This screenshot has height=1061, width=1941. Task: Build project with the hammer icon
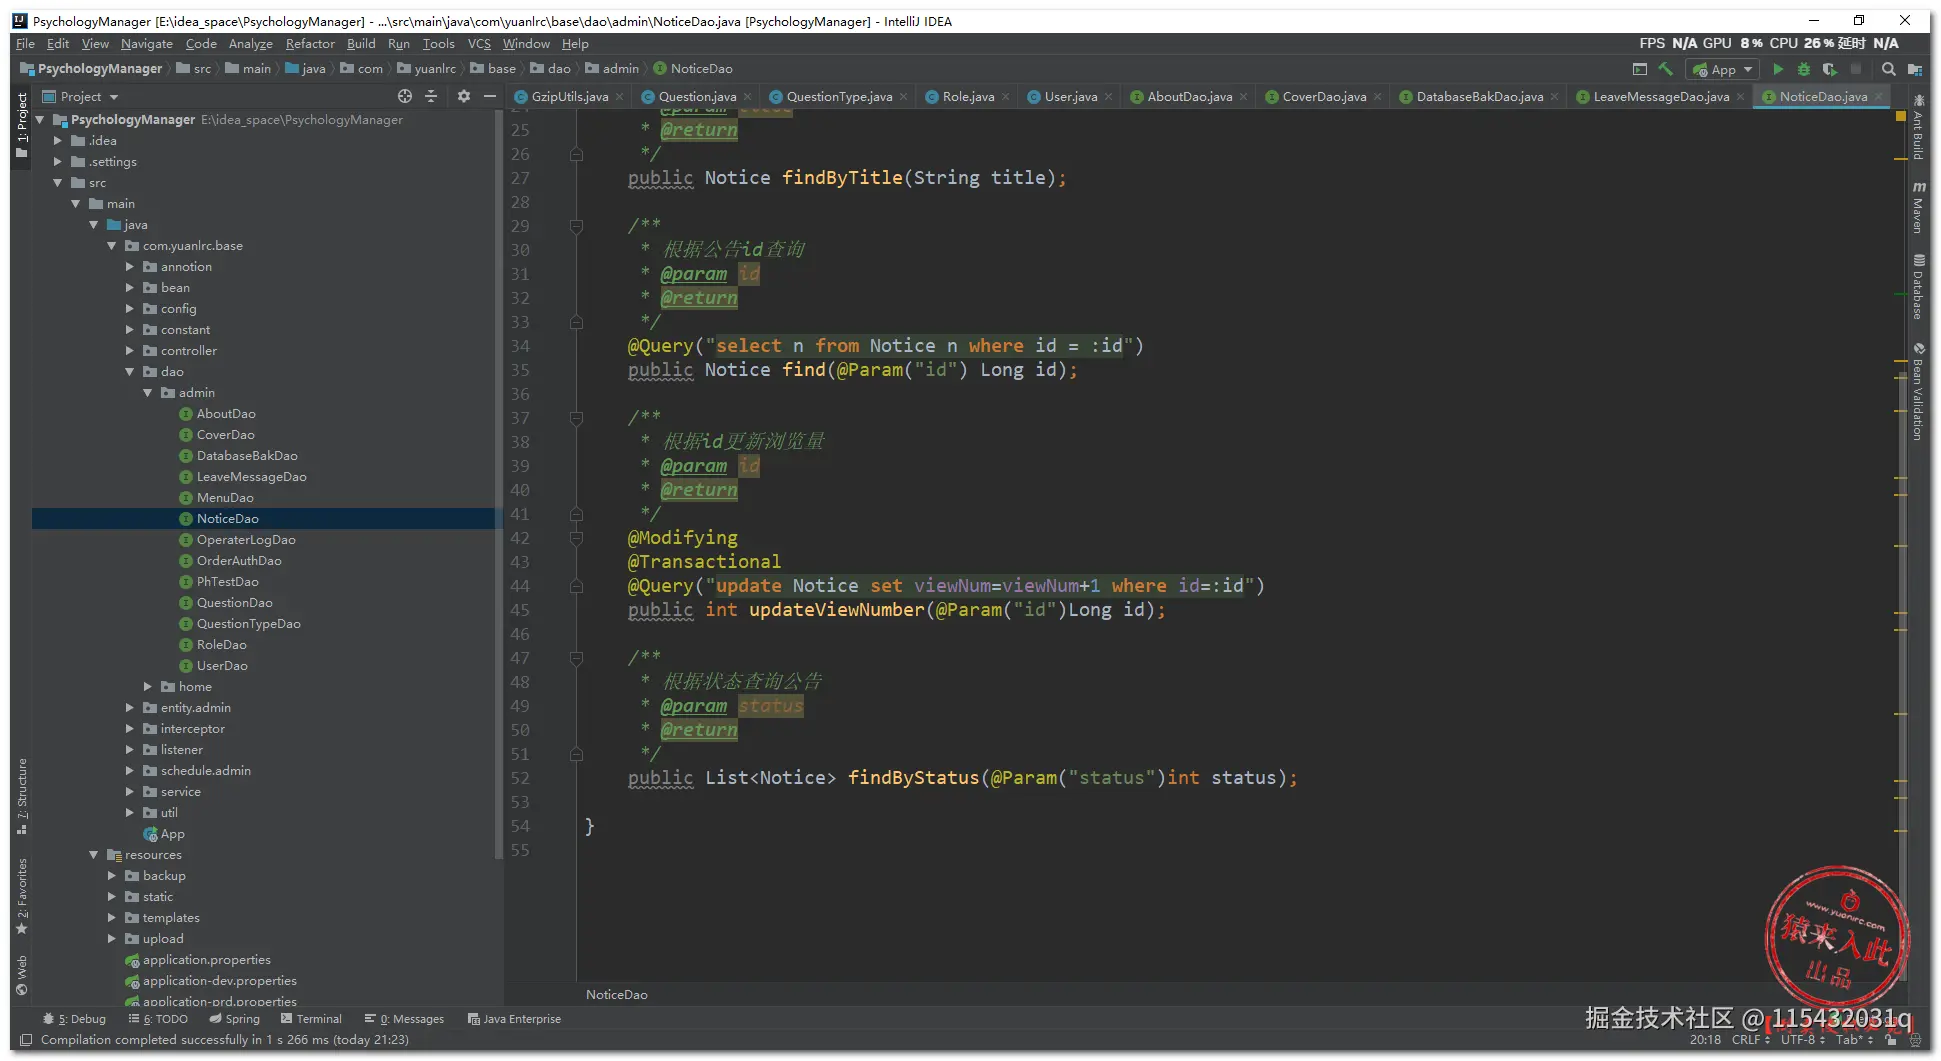pyautogui.click(x=1665, y=69)
